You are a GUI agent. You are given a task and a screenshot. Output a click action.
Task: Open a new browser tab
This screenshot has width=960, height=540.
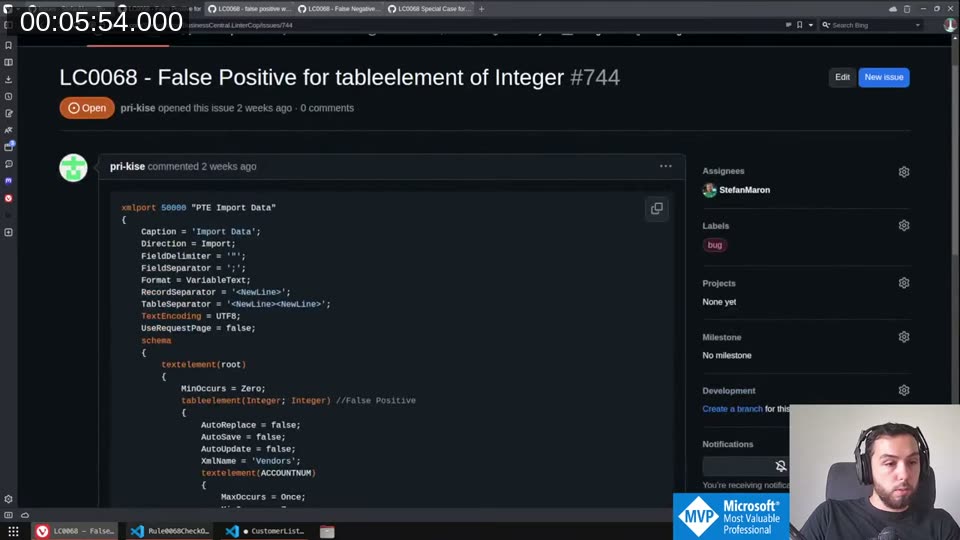(482, 9)
